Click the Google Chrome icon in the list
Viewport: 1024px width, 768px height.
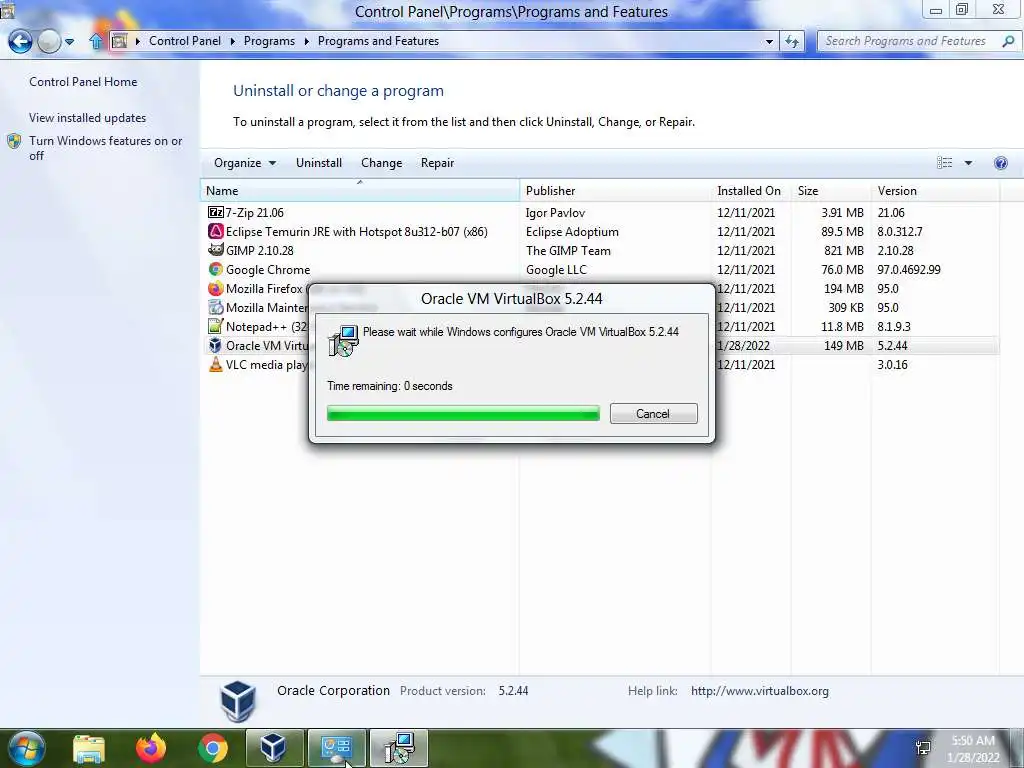[216, 269]
